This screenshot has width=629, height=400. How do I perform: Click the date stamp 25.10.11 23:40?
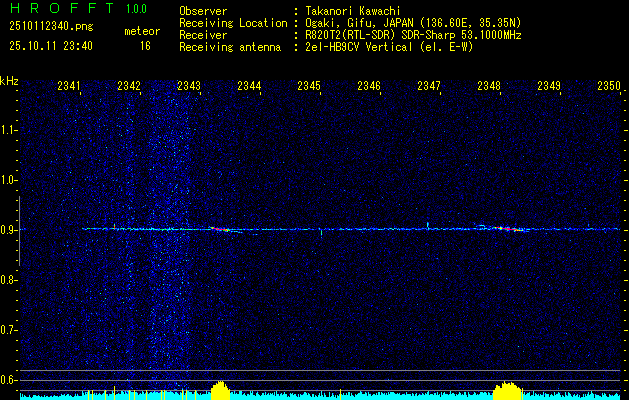[x=51, y=46]
